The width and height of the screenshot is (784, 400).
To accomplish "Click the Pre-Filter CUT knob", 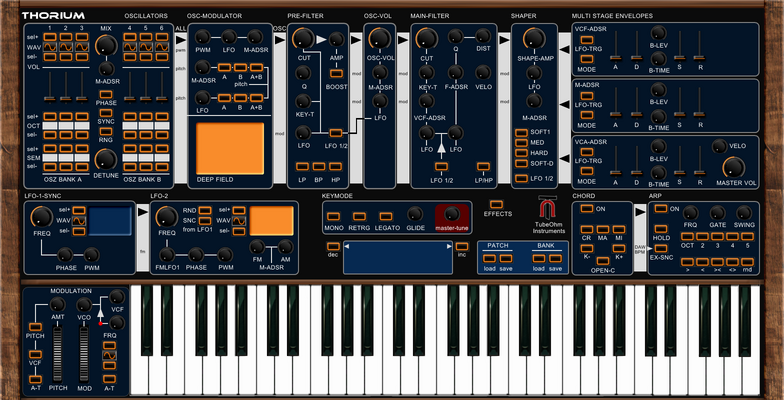I will pos(303,38).
